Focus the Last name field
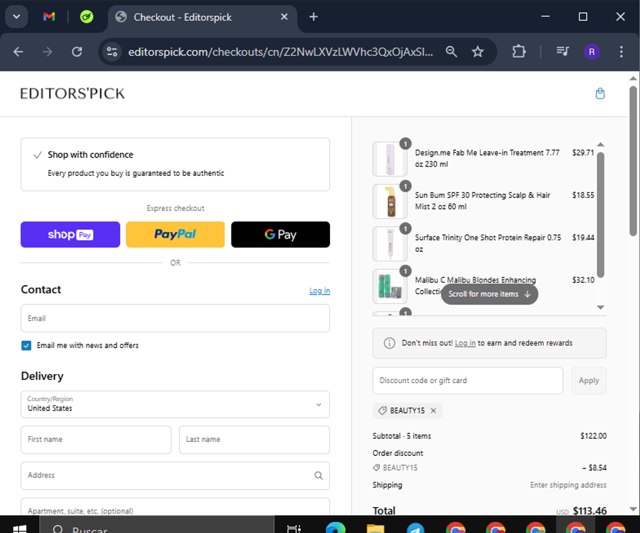Image resolution: width=640 pixels, height=533 pixels. pyautogui.click(x=254, y=440)
